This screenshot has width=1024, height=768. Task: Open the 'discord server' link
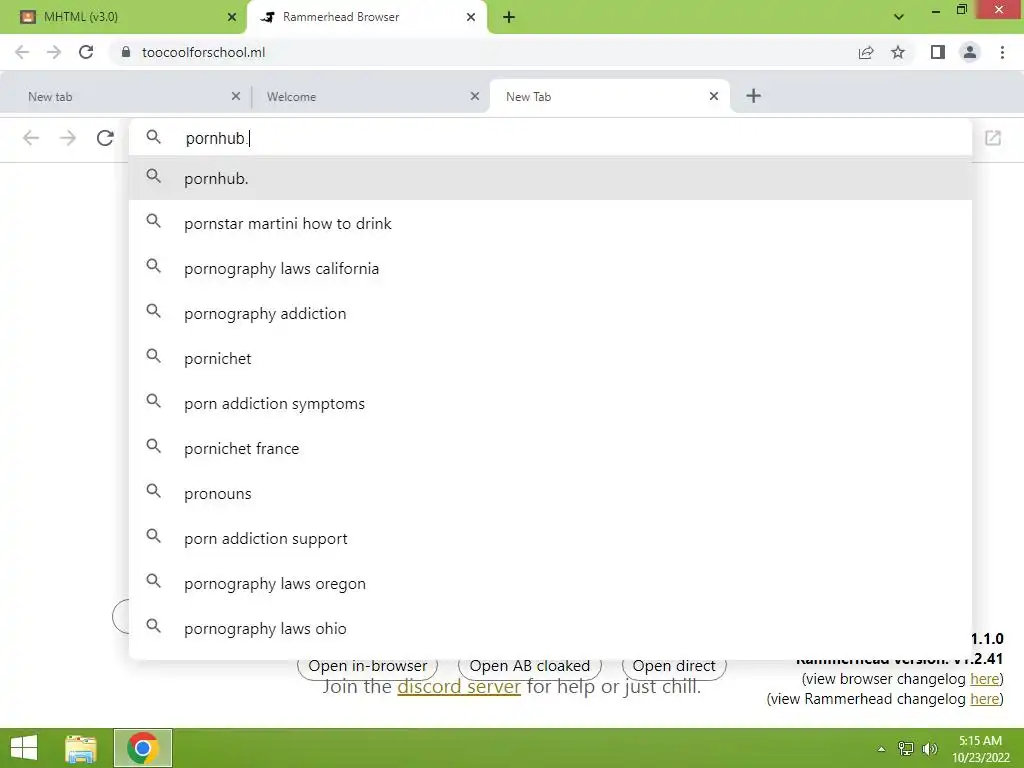point(459,688)
